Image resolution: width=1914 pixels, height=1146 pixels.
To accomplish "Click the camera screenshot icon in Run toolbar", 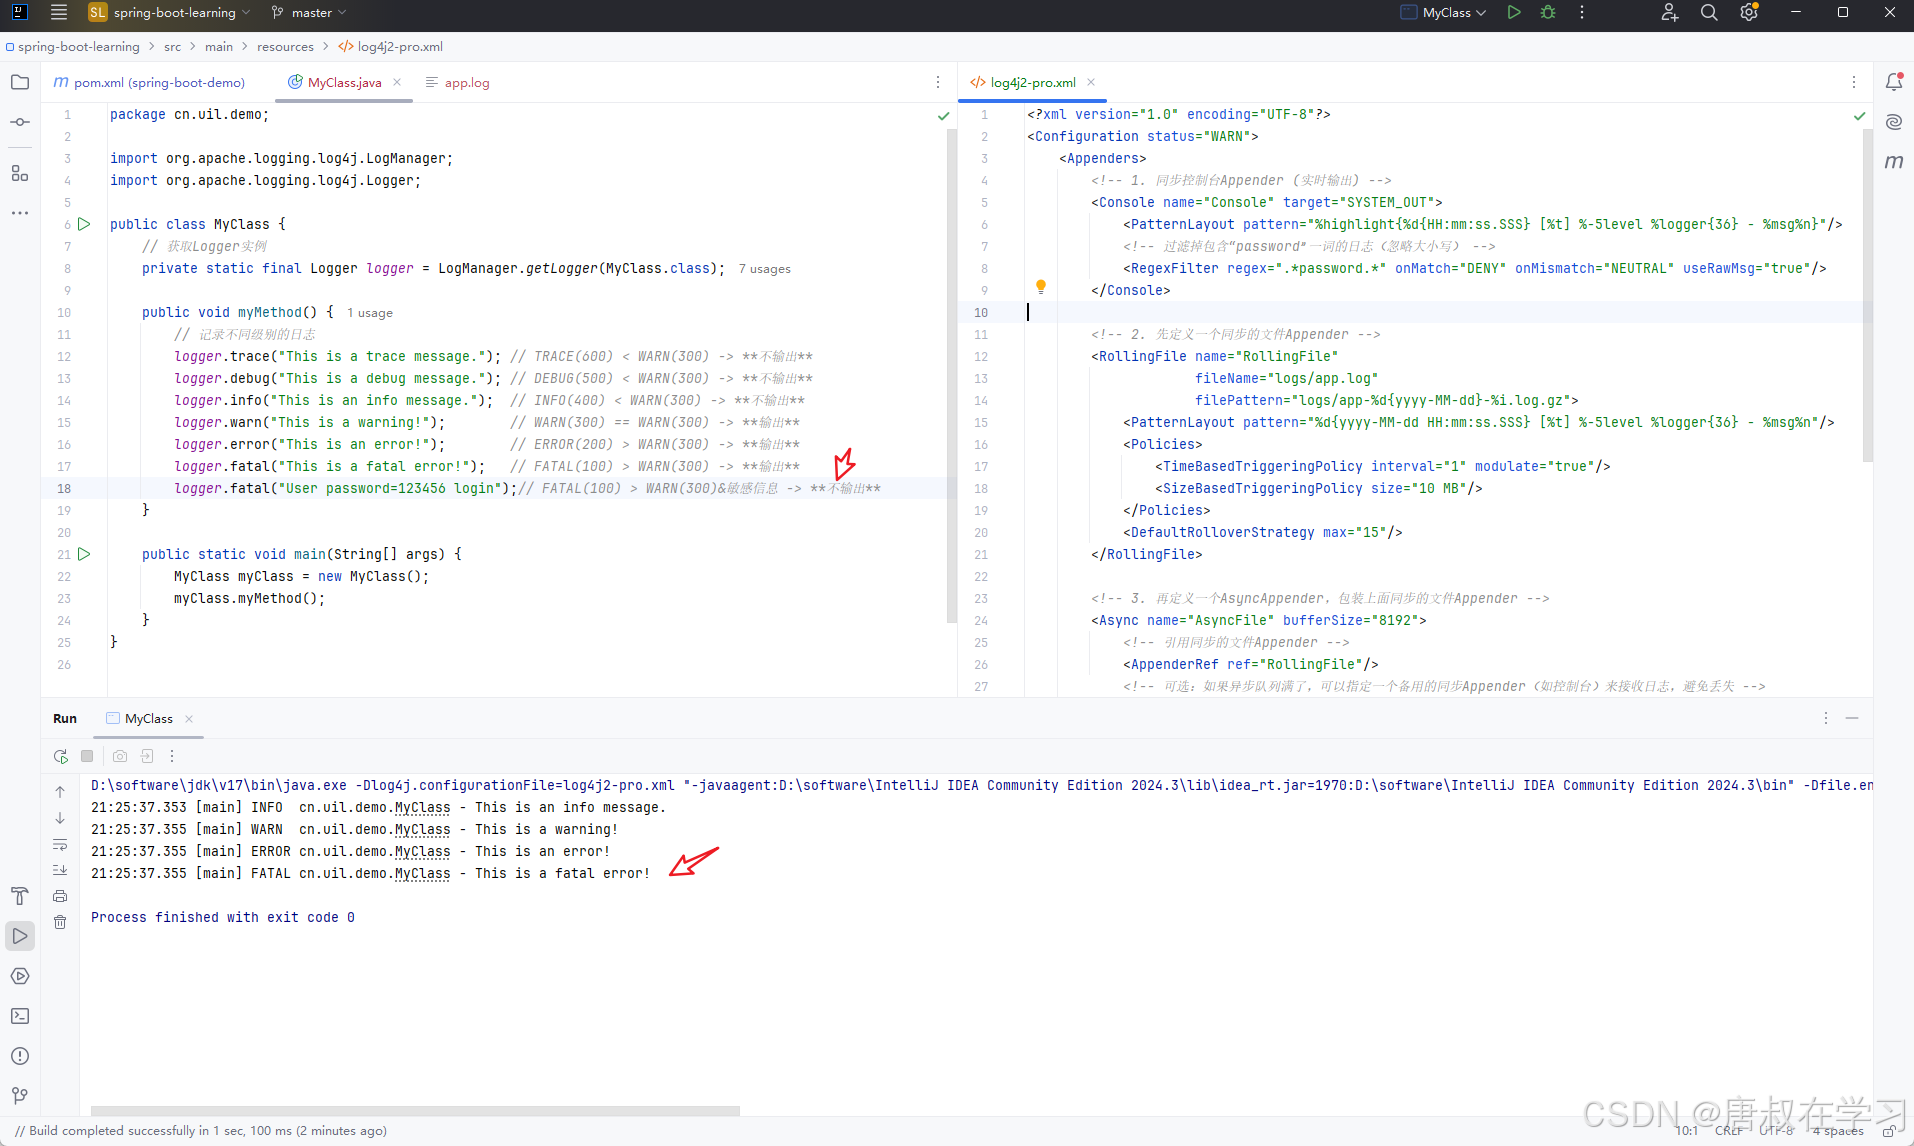I will tap(120, 756).
